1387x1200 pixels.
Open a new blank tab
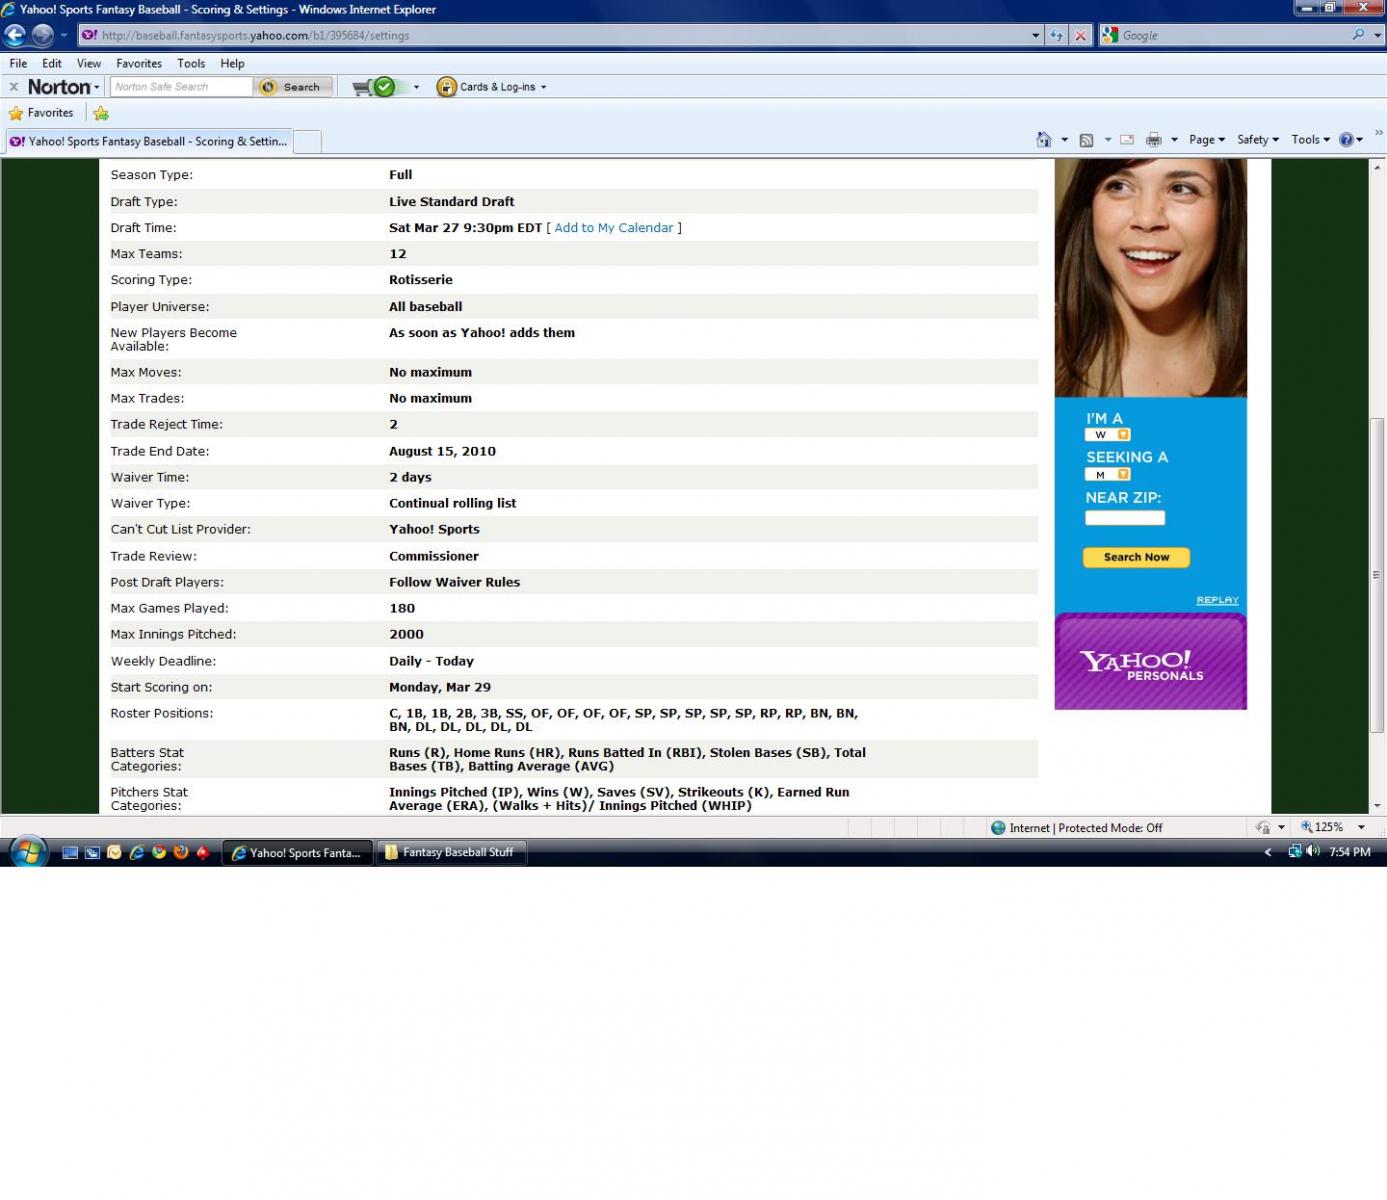click(x=307, y=142)
